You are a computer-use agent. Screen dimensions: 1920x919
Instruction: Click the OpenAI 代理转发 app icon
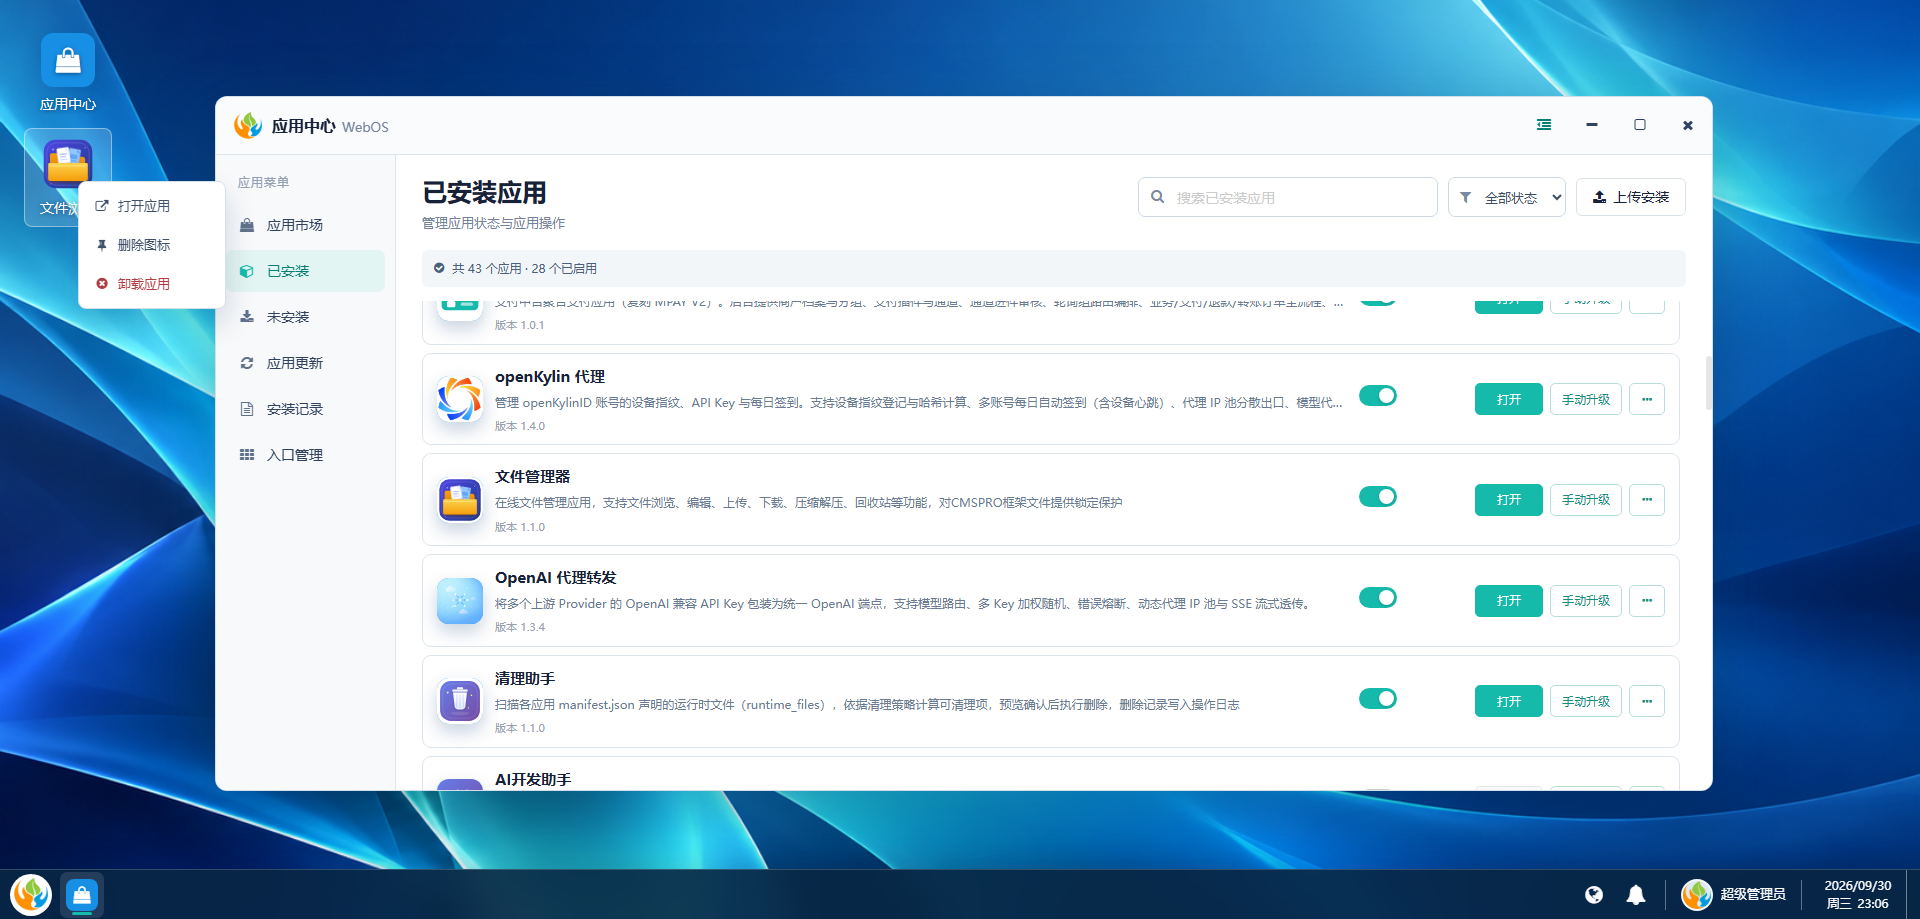pos(460,601)
